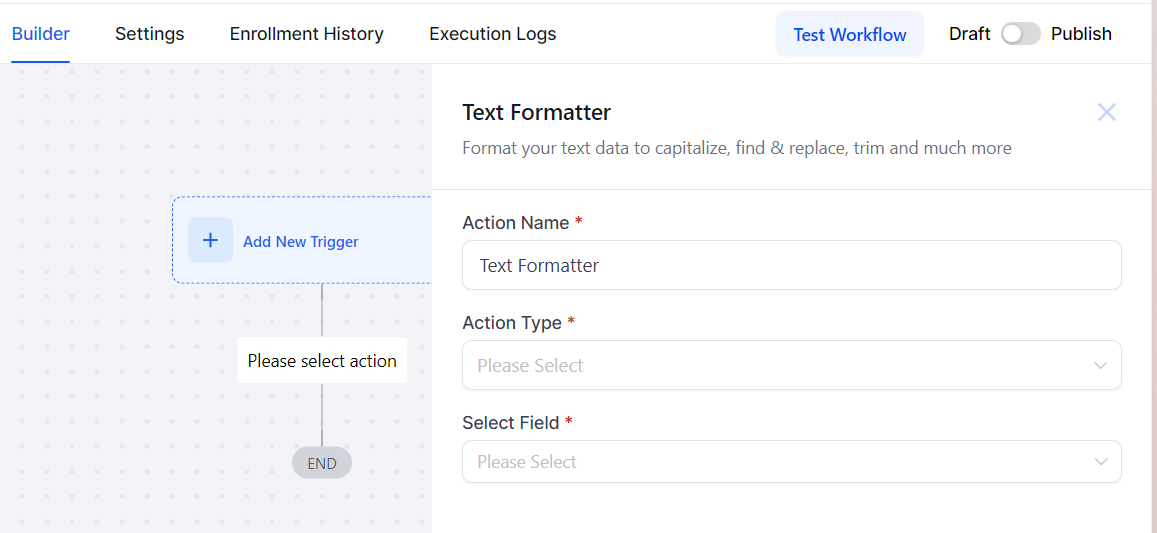
Task: Click the plus icon for new trigger
Action: 210,240
